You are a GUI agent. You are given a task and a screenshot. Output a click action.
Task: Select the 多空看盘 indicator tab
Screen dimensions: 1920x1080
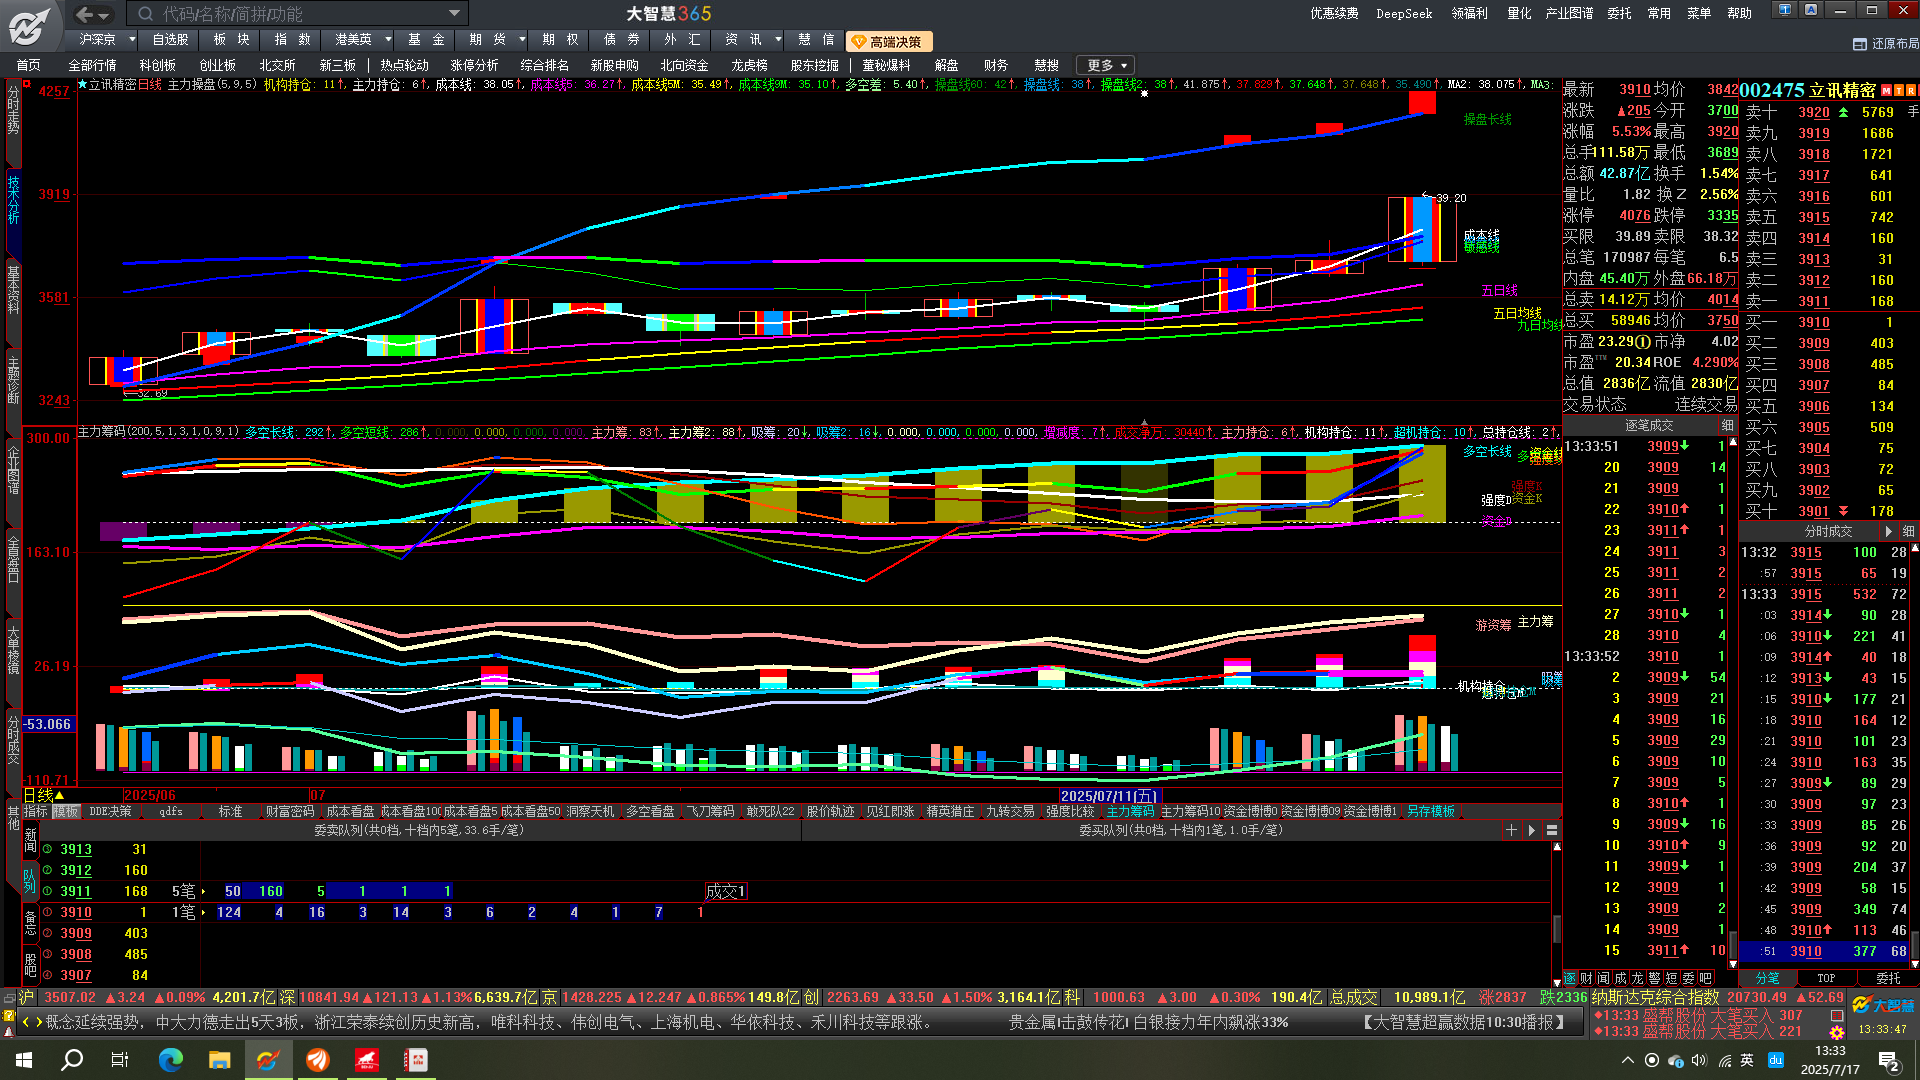coord(650,811)
